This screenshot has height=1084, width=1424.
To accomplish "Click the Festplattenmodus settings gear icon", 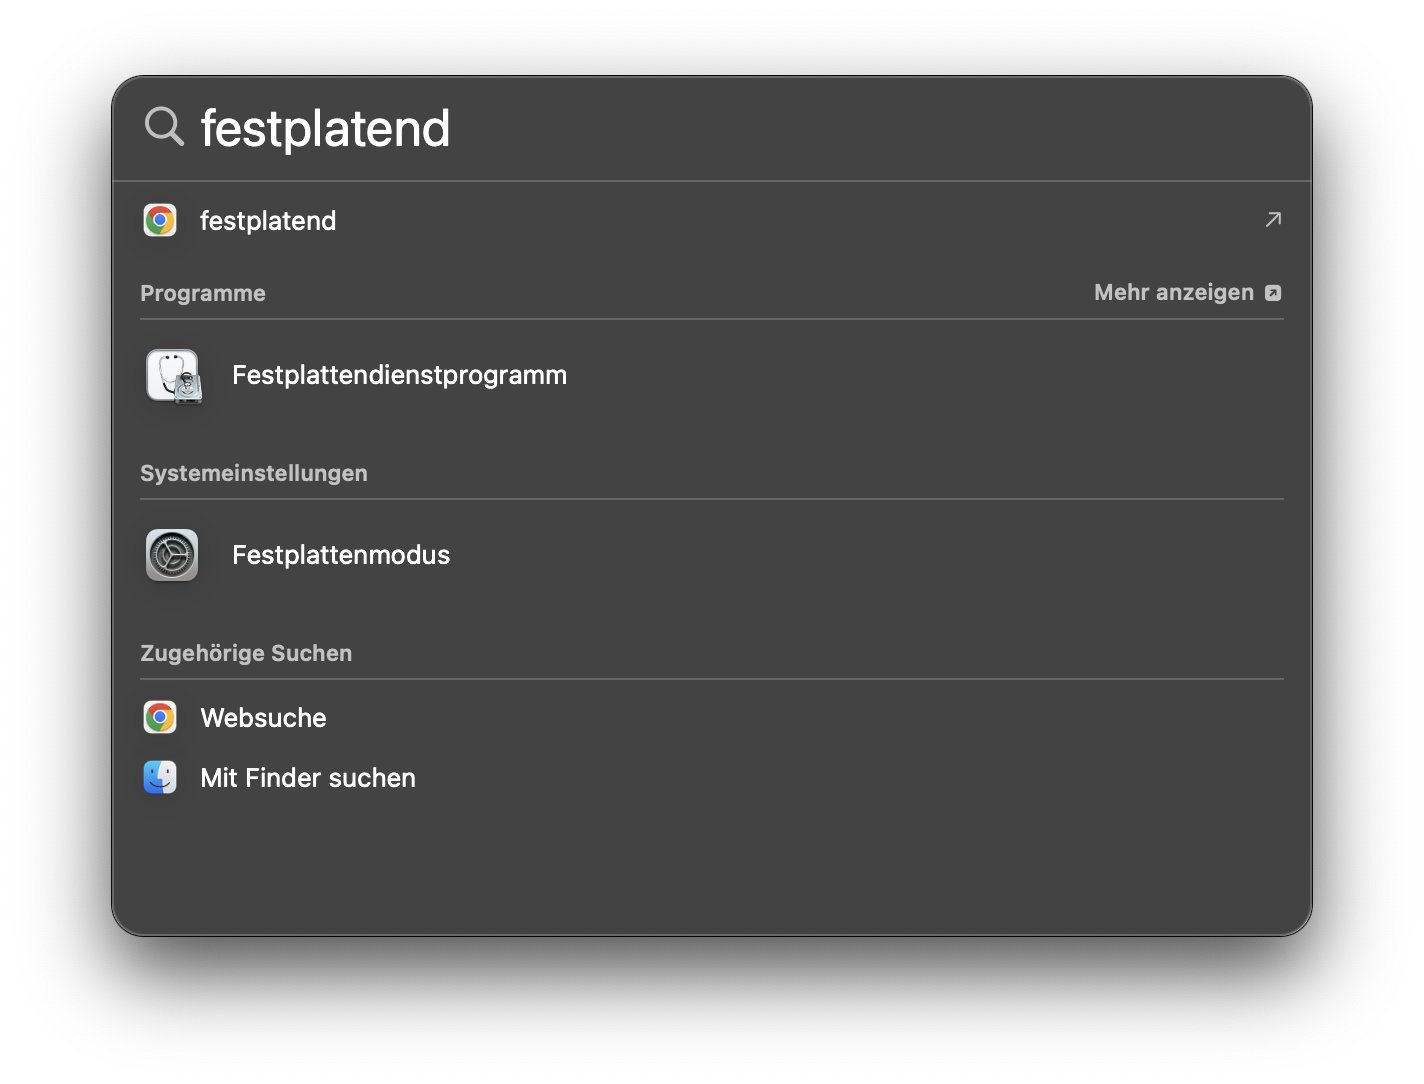I will pyautogui.click(x=172, y=555).
